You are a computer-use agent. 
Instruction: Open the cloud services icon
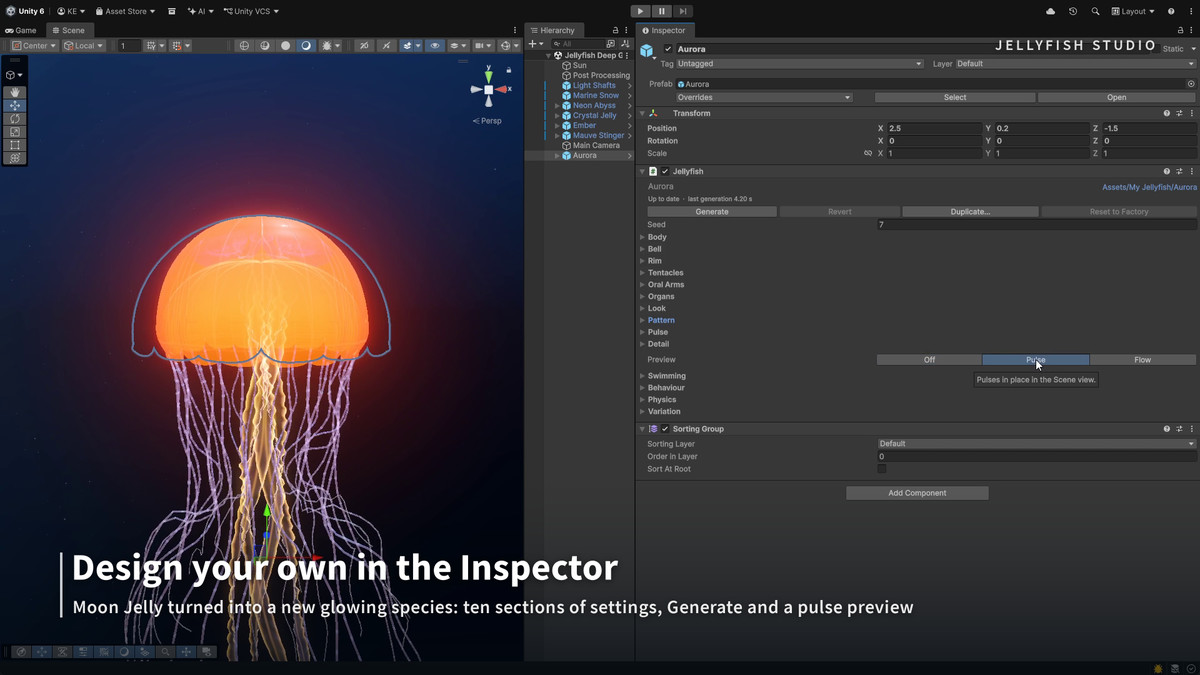(1050, 11)
